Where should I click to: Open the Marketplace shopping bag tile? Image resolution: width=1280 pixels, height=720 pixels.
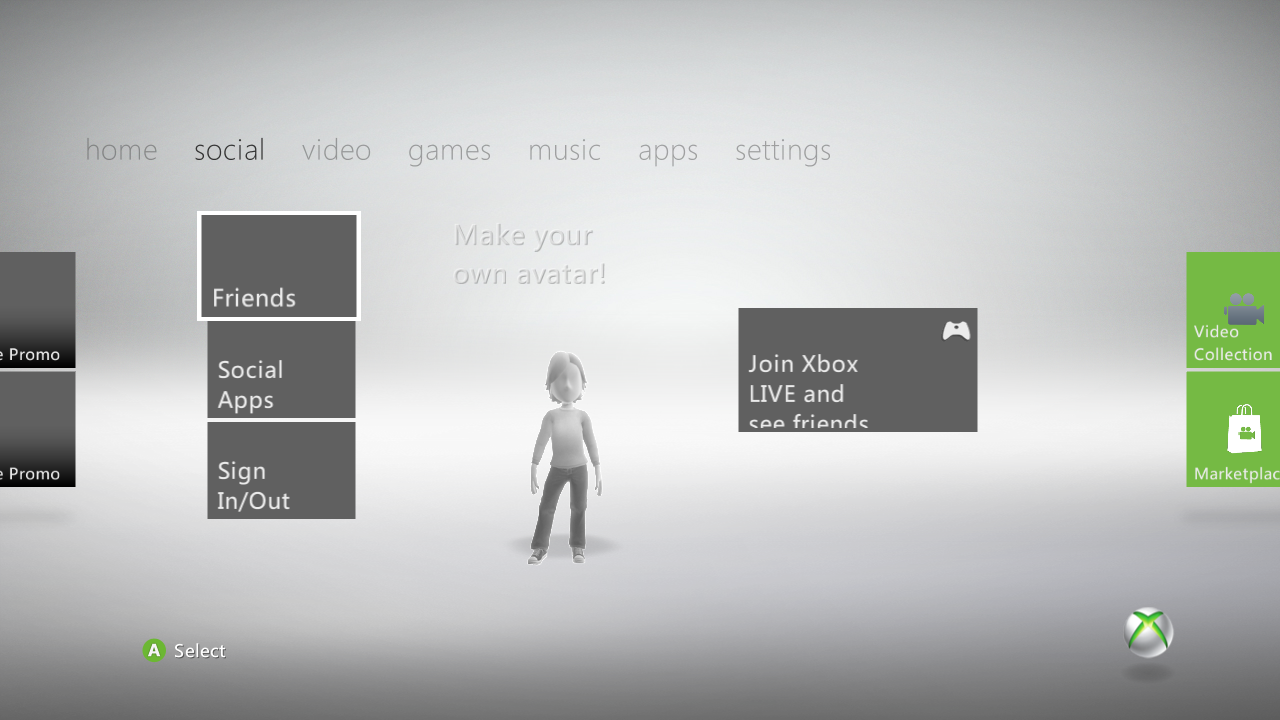coord(1233,430)
